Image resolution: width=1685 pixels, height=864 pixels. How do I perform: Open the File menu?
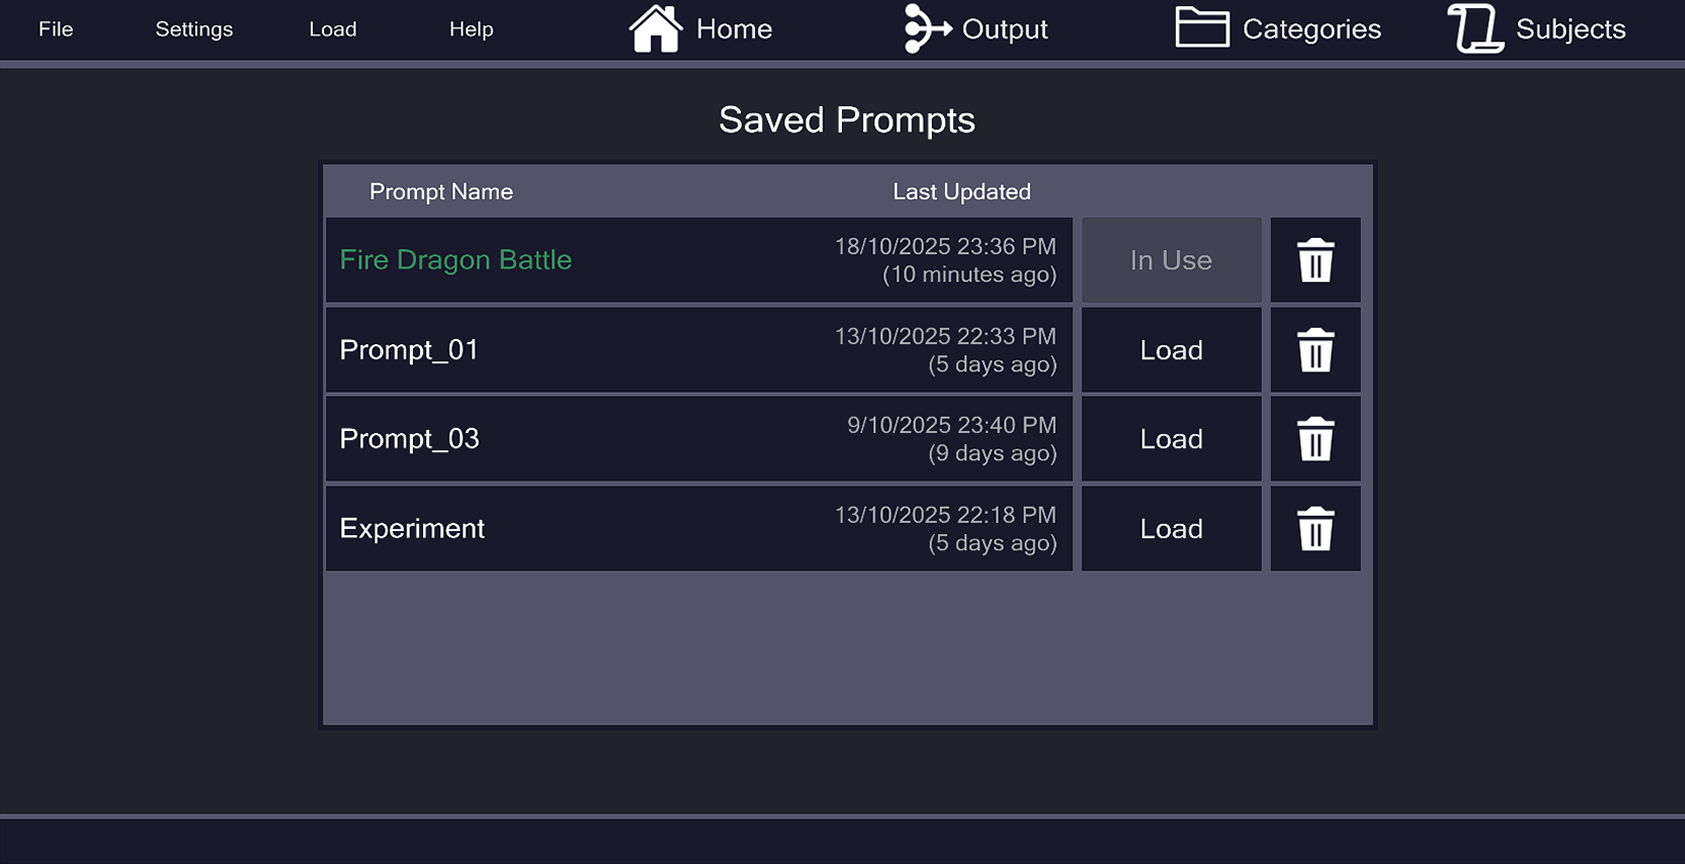[x=56, y=29]
